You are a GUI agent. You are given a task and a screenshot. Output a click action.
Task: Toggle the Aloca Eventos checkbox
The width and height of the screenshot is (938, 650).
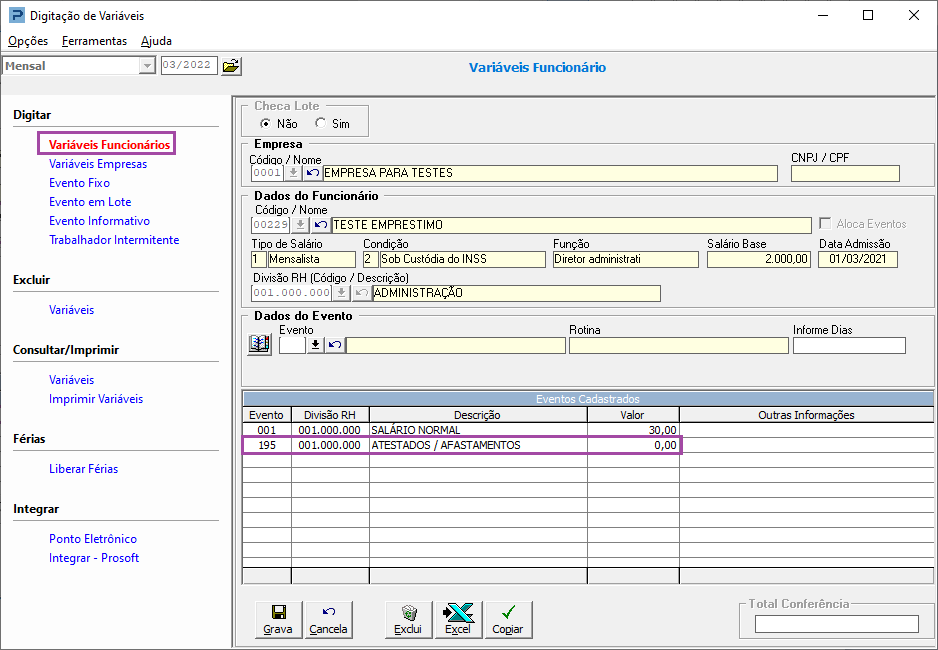point(825,224)
